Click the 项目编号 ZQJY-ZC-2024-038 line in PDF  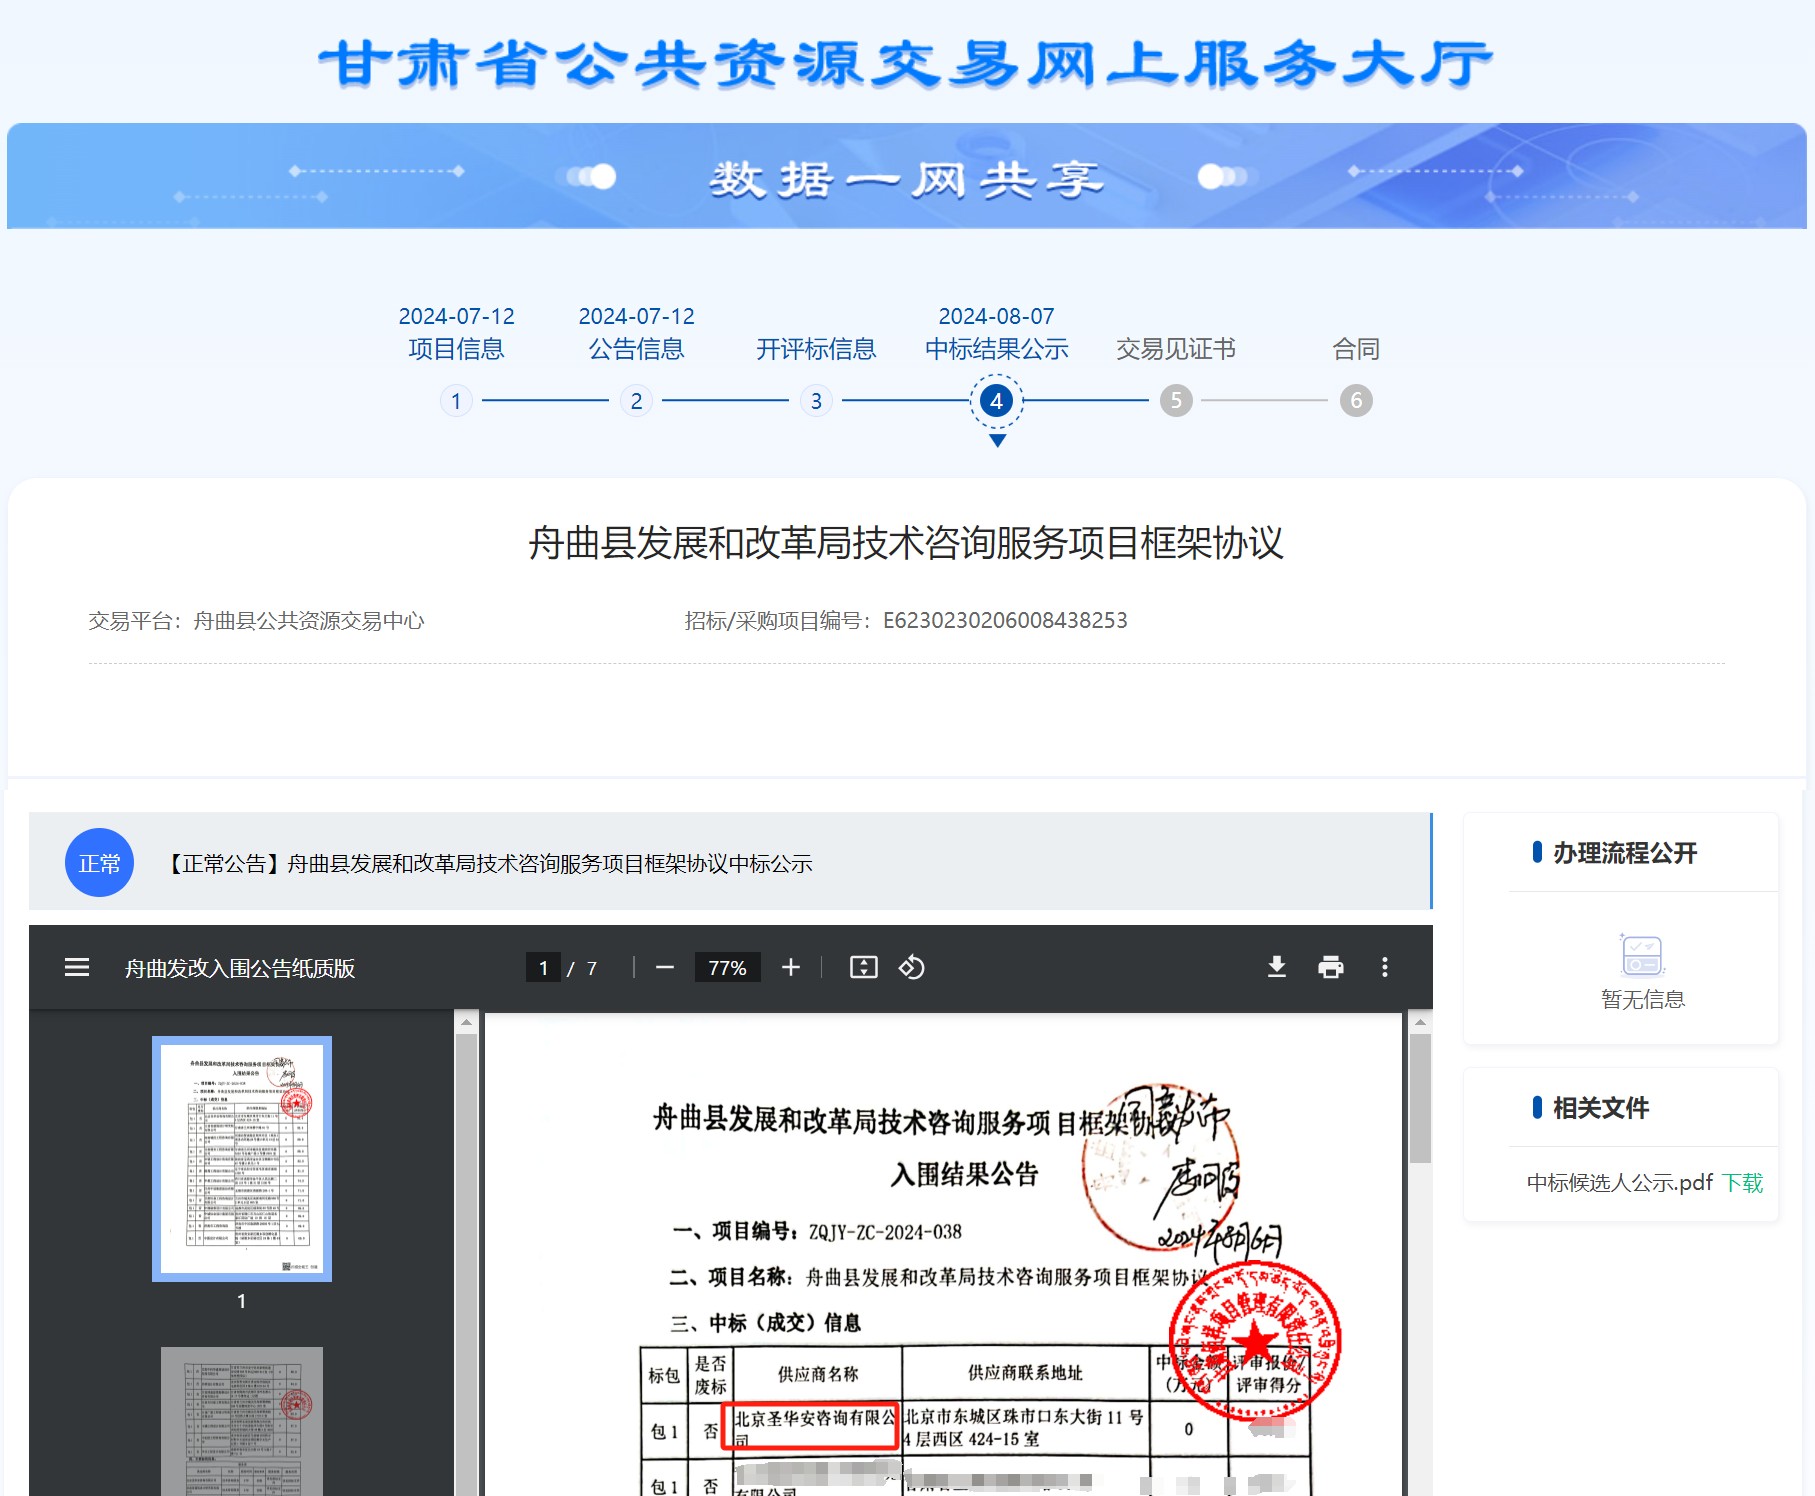817,1231
